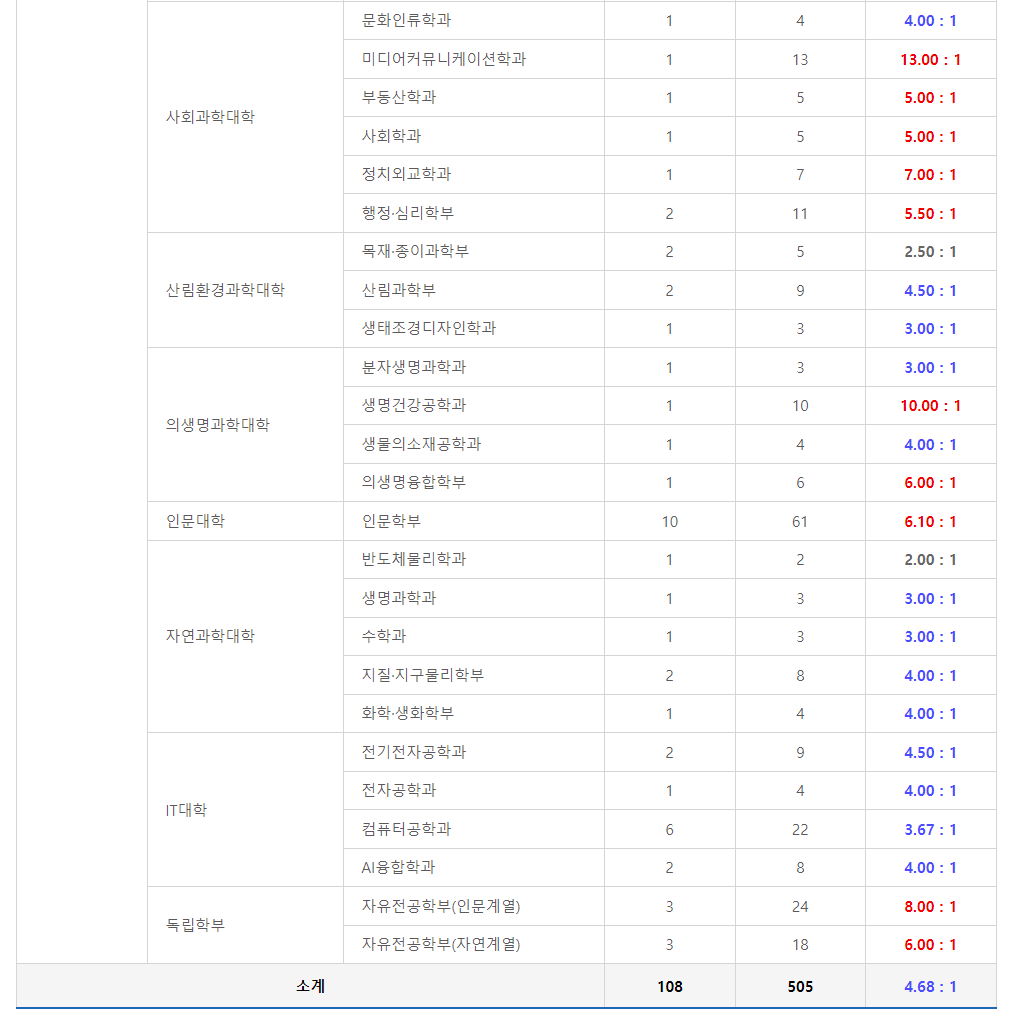The width and height of the screenshot is (1016, 1024).
Task: Select the 문화인류학과 department cell
Action: pos(403,20)
